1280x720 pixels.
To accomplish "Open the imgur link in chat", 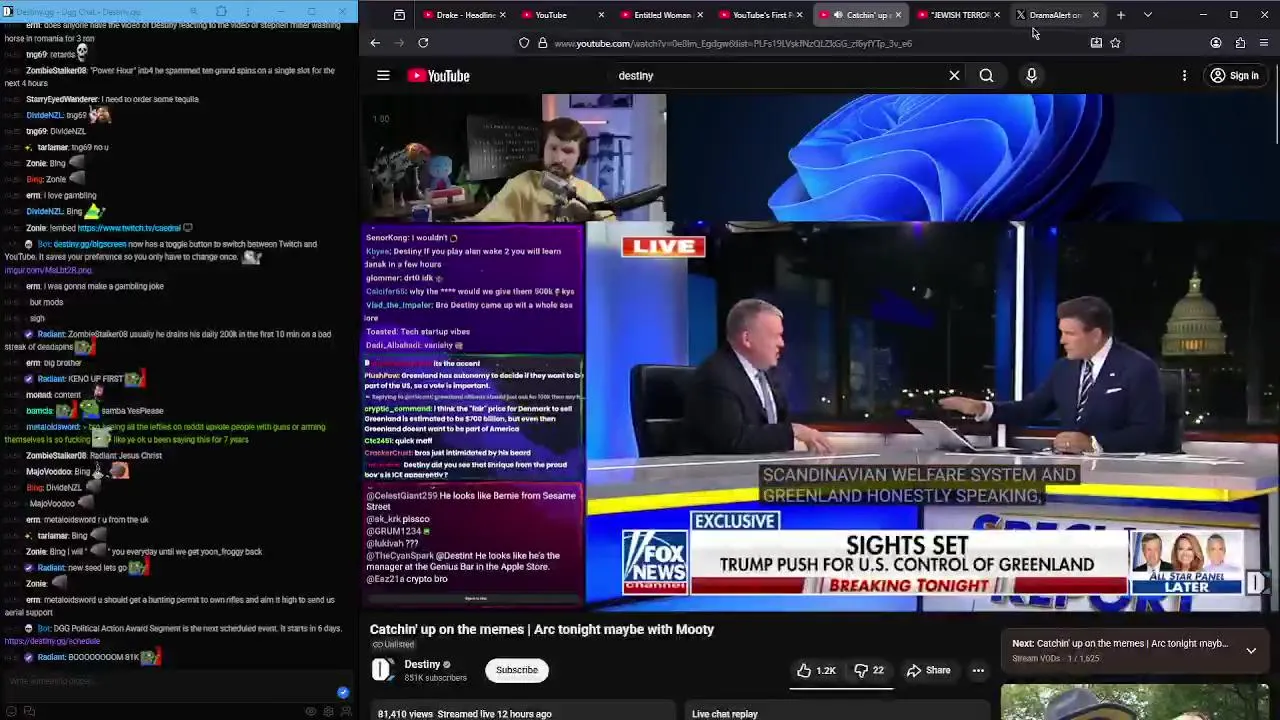I will tap(48, 270).
